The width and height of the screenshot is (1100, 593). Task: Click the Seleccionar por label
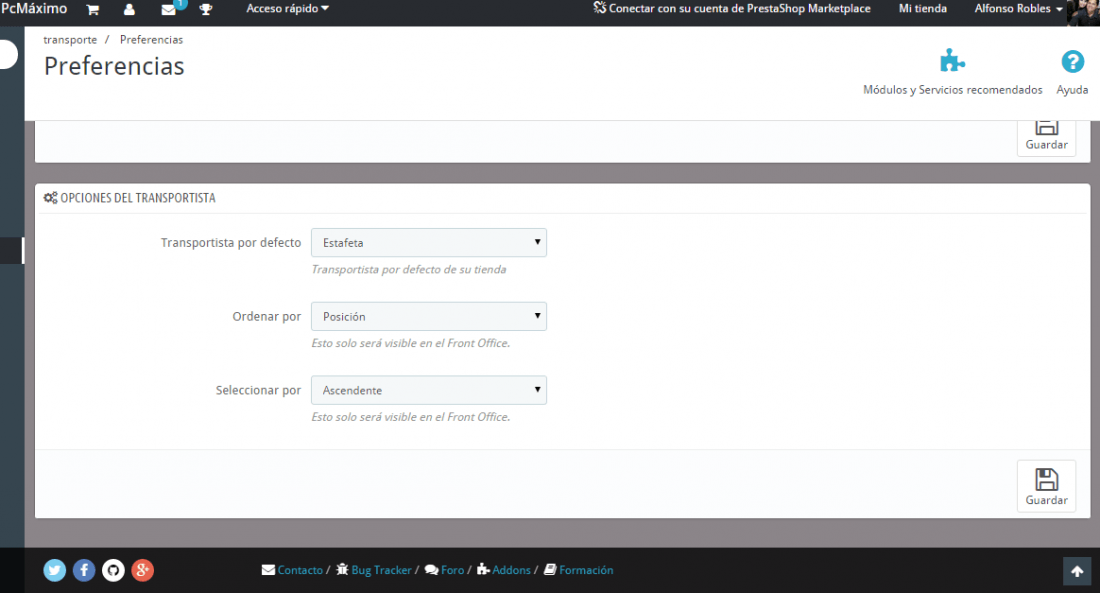pos(258,390)
